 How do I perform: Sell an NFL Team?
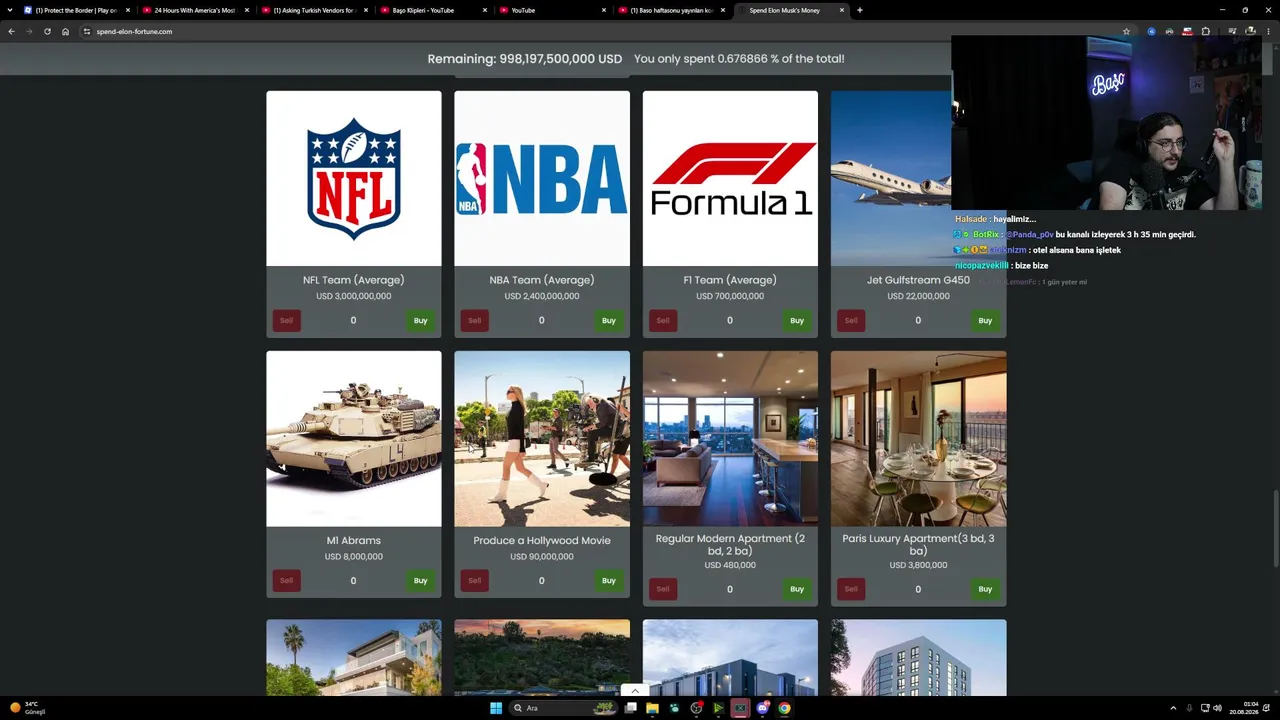287,321
